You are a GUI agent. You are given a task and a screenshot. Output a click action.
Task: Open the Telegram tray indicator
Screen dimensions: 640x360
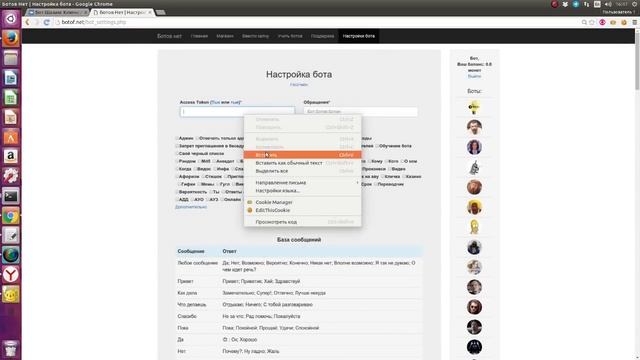coord(576,4)
